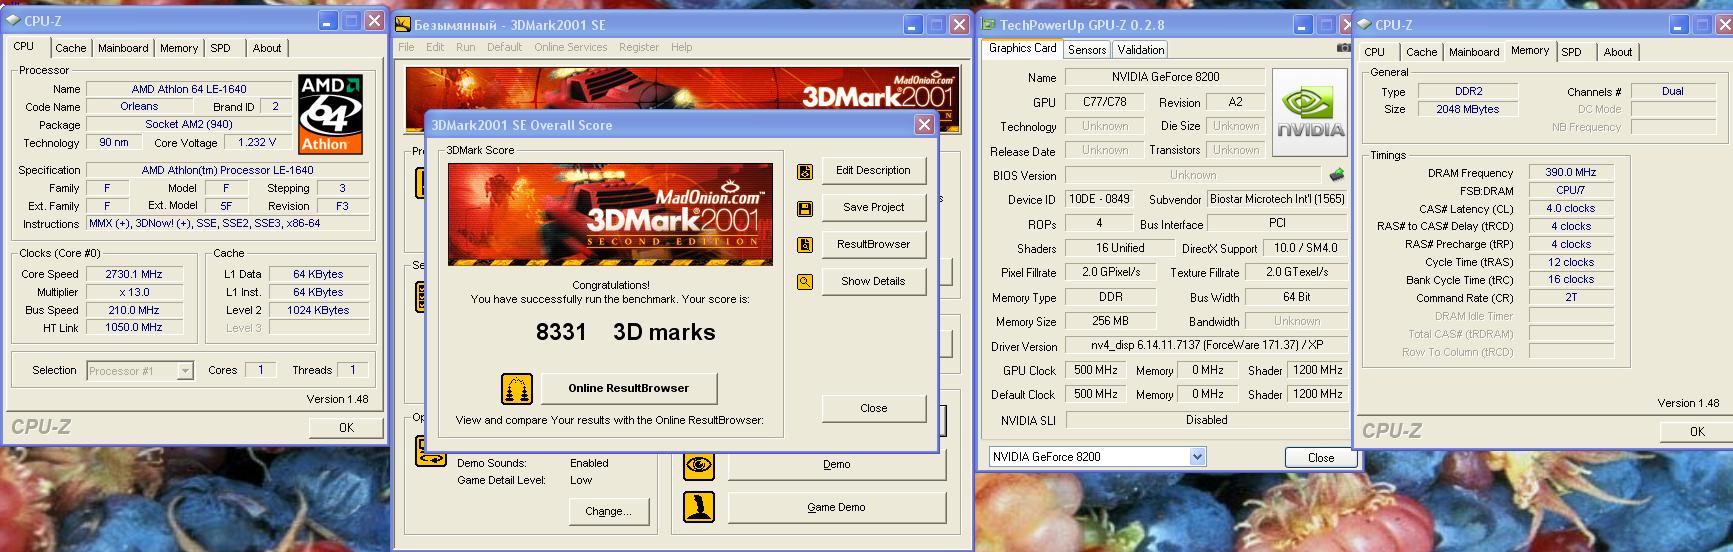Image resolution: width=1733 pixels, height=552 pixels.
Task: Open About tab in left CPU-Z window
Action: coord(266,48)
